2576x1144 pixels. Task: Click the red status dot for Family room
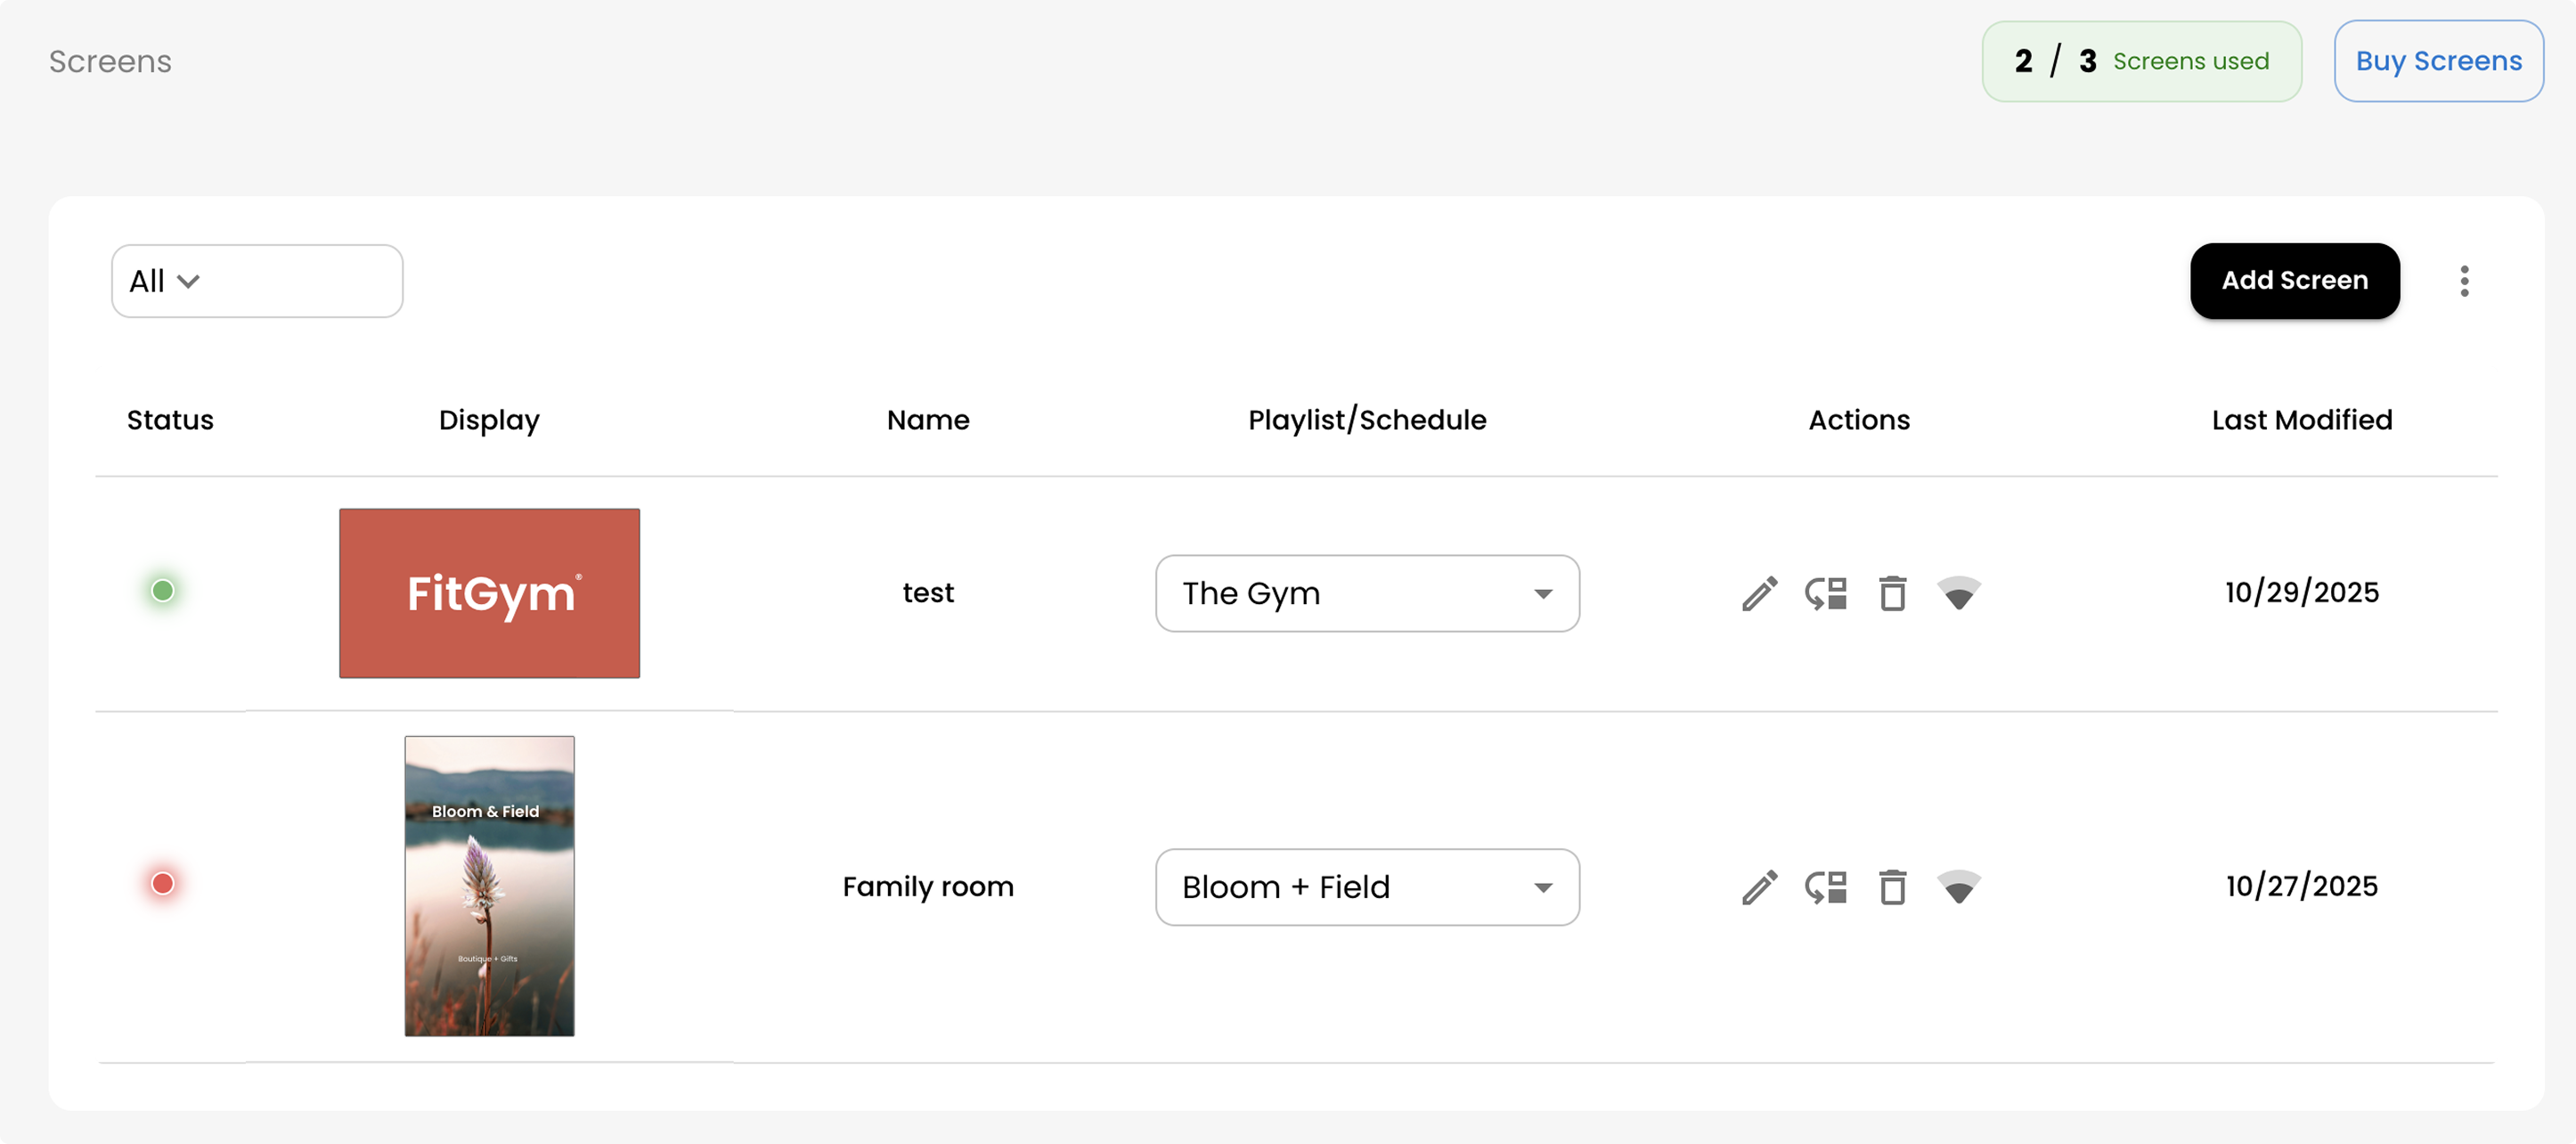(163, 884)
